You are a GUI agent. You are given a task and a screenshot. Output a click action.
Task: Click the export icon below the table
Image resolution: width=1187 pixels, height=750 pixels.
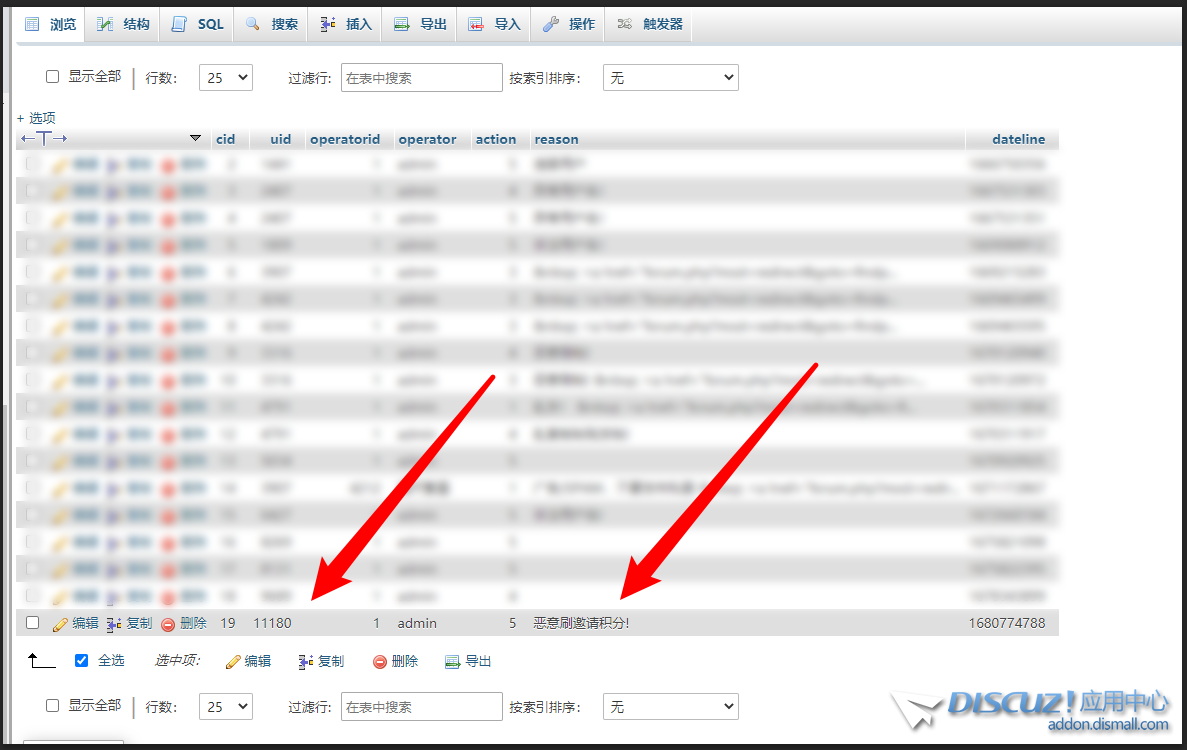click(452, 662)
